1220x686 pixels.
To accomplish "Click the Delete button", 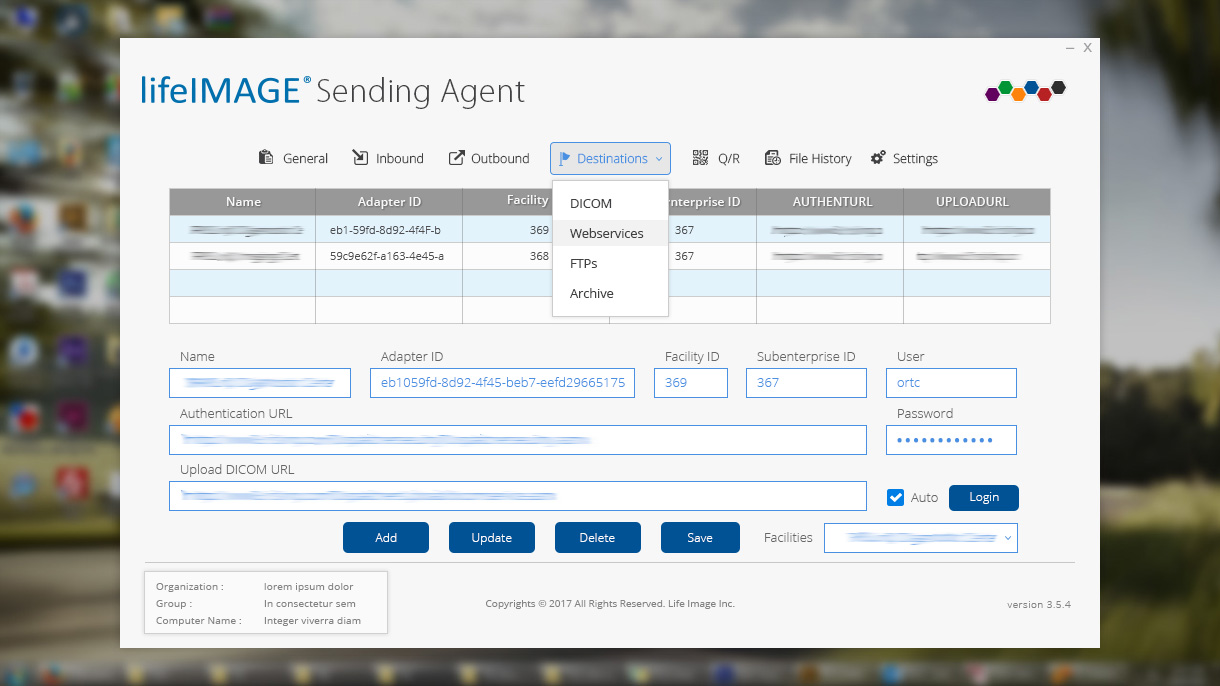I will pos(597,537).
